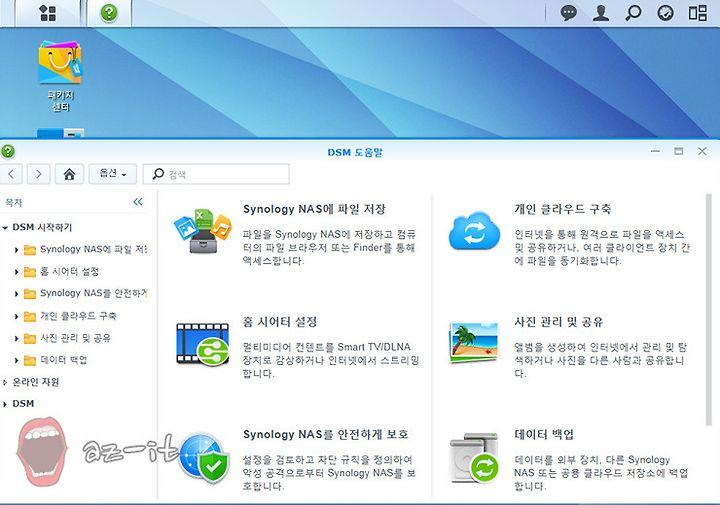Open the resource monitor gauge icon

coord(665,12)
